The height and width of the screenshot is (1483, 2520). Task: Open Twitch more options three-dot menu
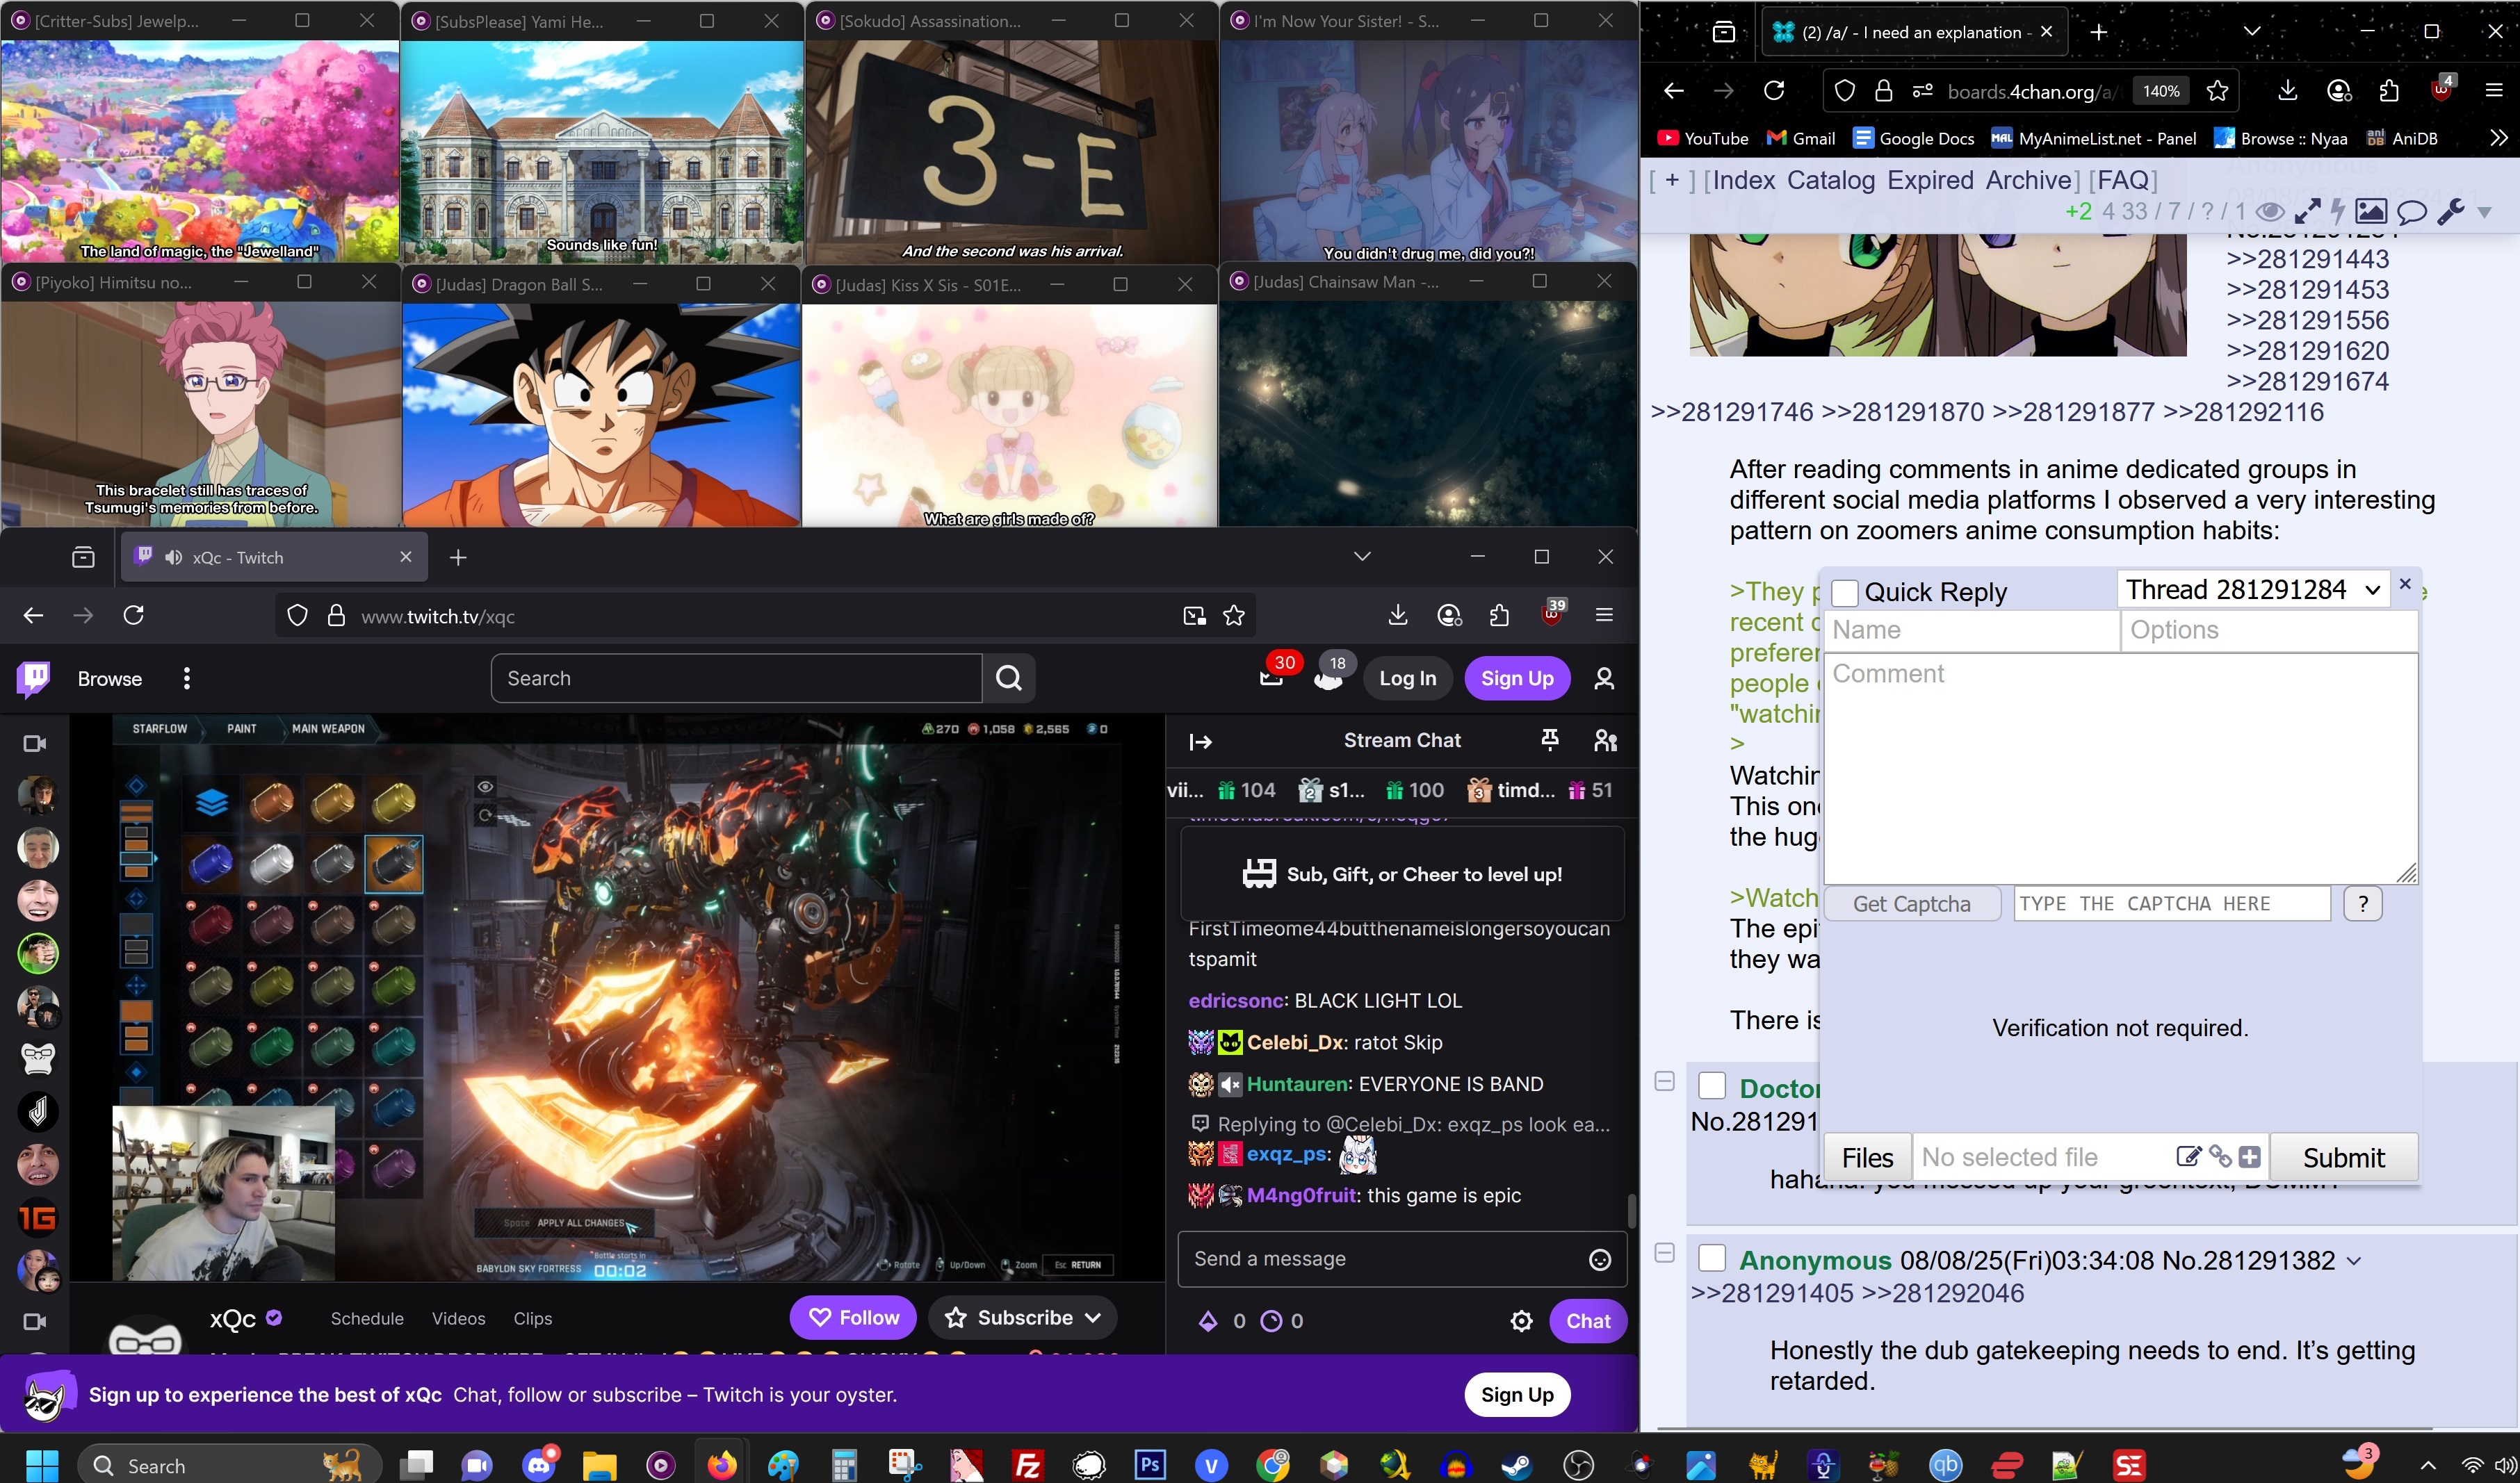tap(186, 678)
